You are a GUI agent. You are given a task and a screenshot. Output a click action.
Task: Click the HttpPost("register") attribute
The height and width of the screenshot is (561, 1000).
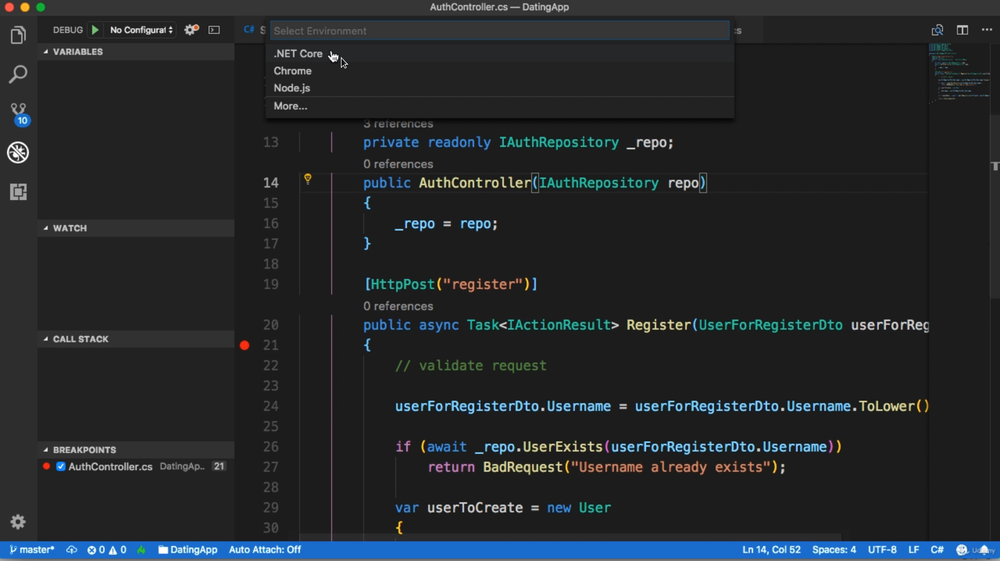451,284
